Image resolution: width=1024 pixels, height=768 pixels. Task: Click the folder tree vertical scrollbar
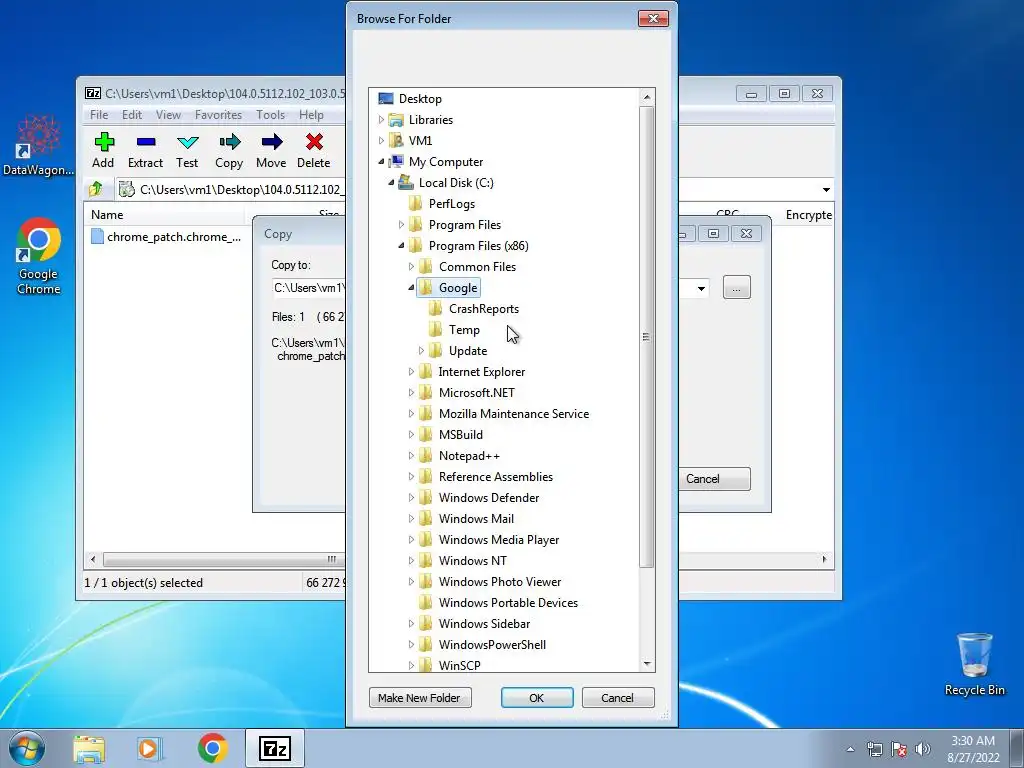(647, 336)
